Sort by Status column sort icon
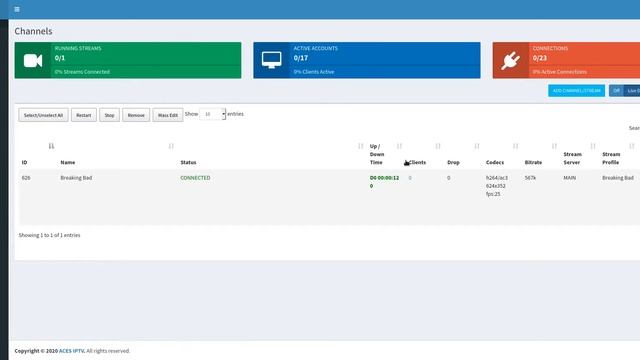Screen dimensions: 640x360 (360, 146)
